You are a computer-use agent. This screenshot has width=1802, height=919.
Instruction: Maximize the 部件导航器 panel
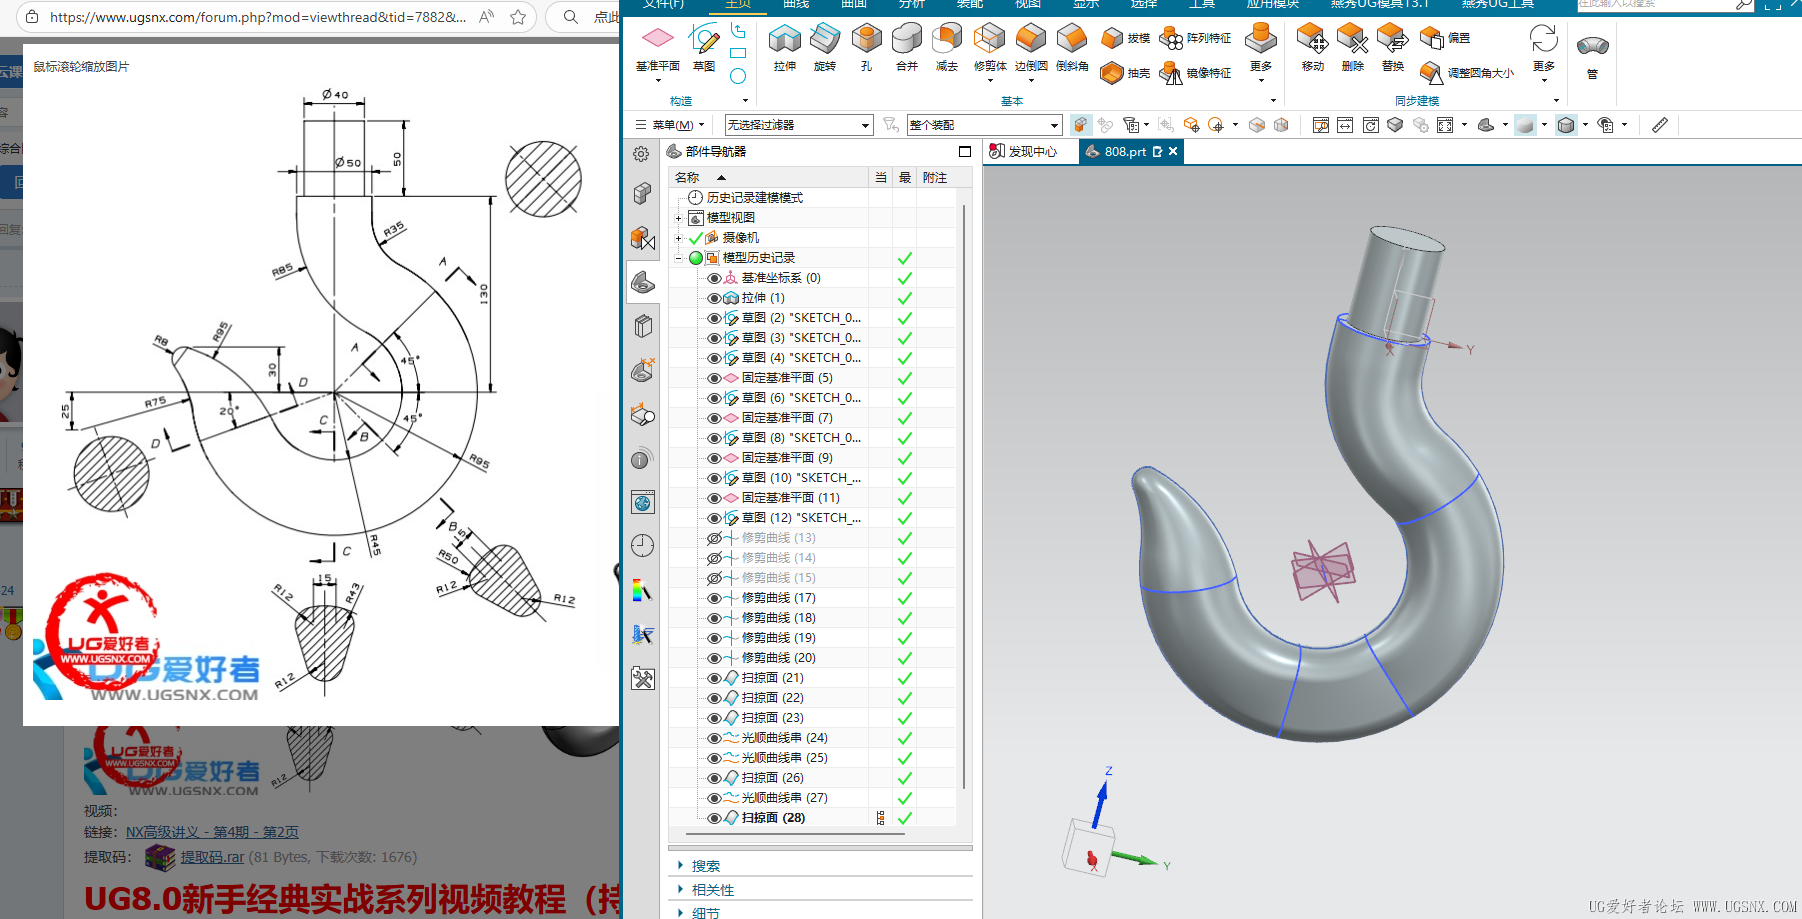965,152
